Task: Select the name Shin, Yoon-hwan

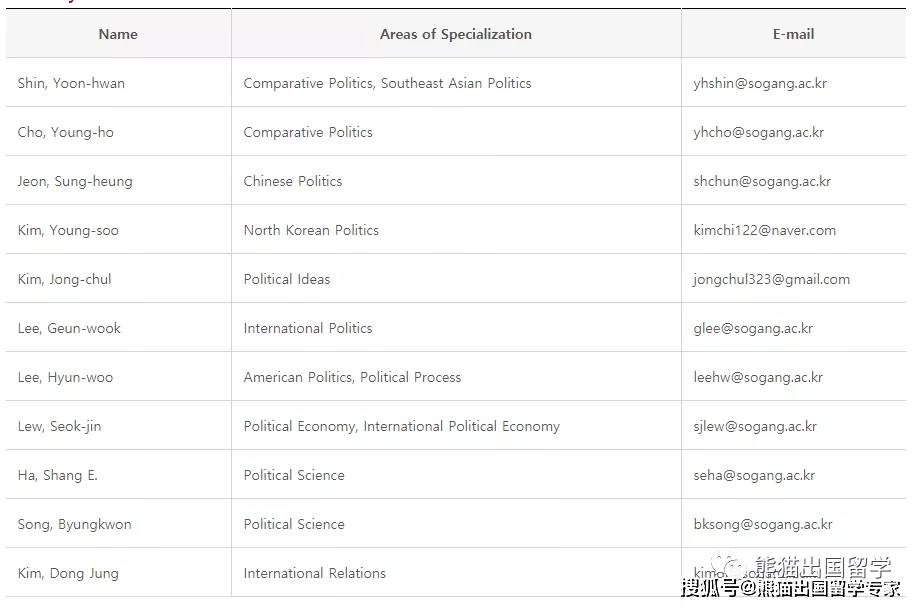Action: point(71,83)
